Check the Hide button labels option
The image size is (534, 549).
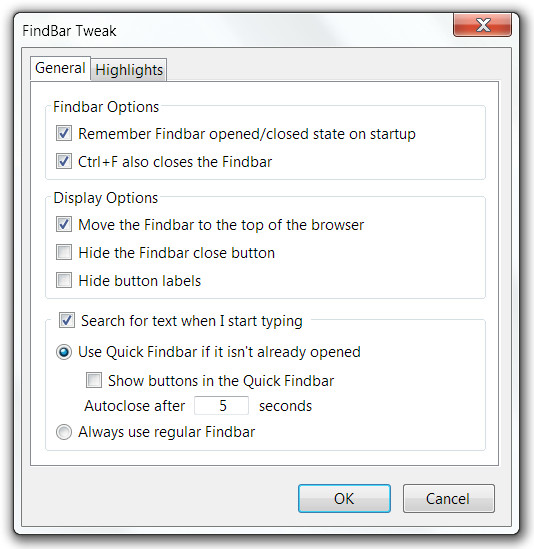(64, 280)
